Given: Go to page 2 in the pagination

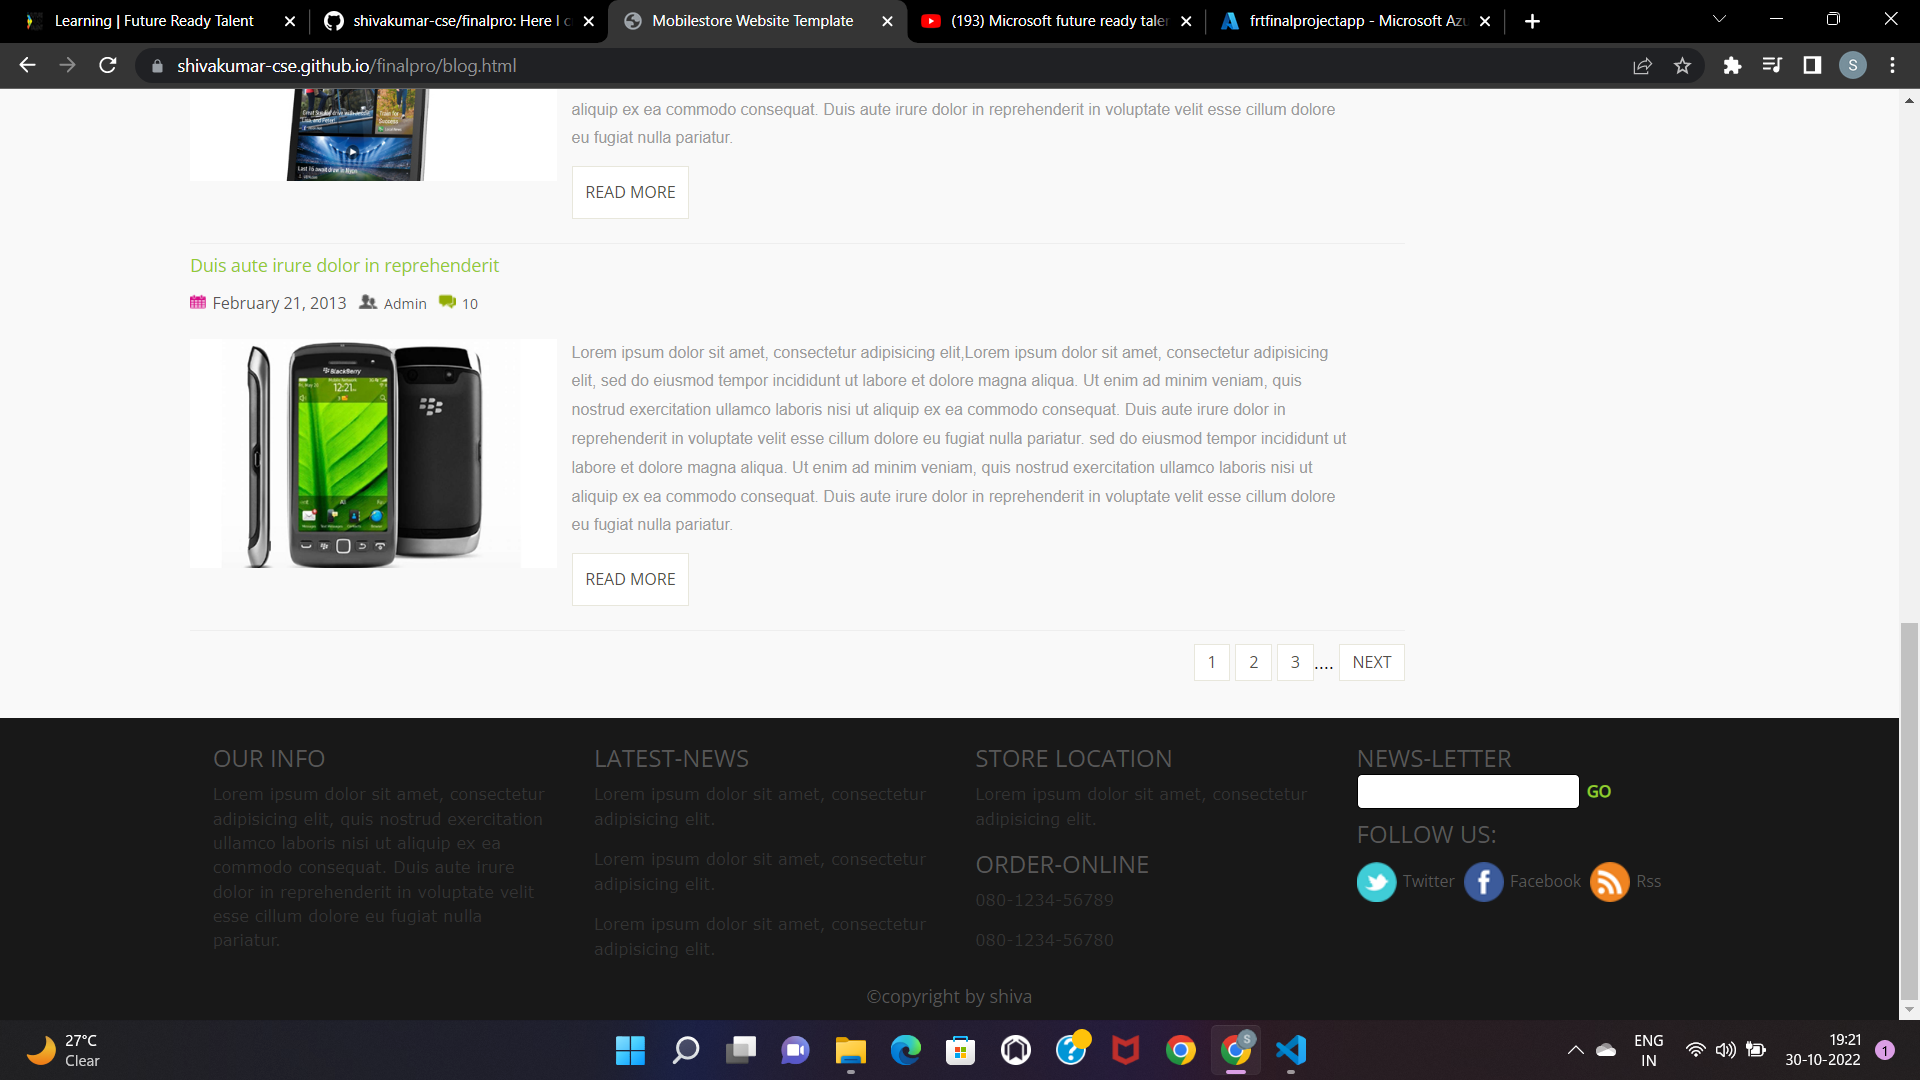Looking at the screenshot, I should point(1253,662).
